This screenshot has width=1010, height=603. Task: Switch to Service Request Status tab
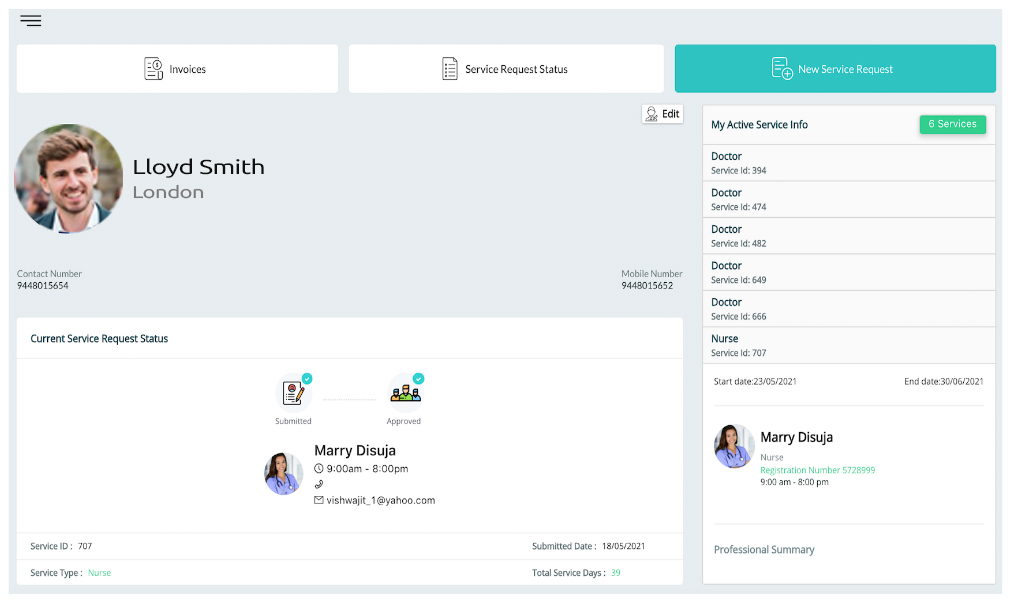506,69
